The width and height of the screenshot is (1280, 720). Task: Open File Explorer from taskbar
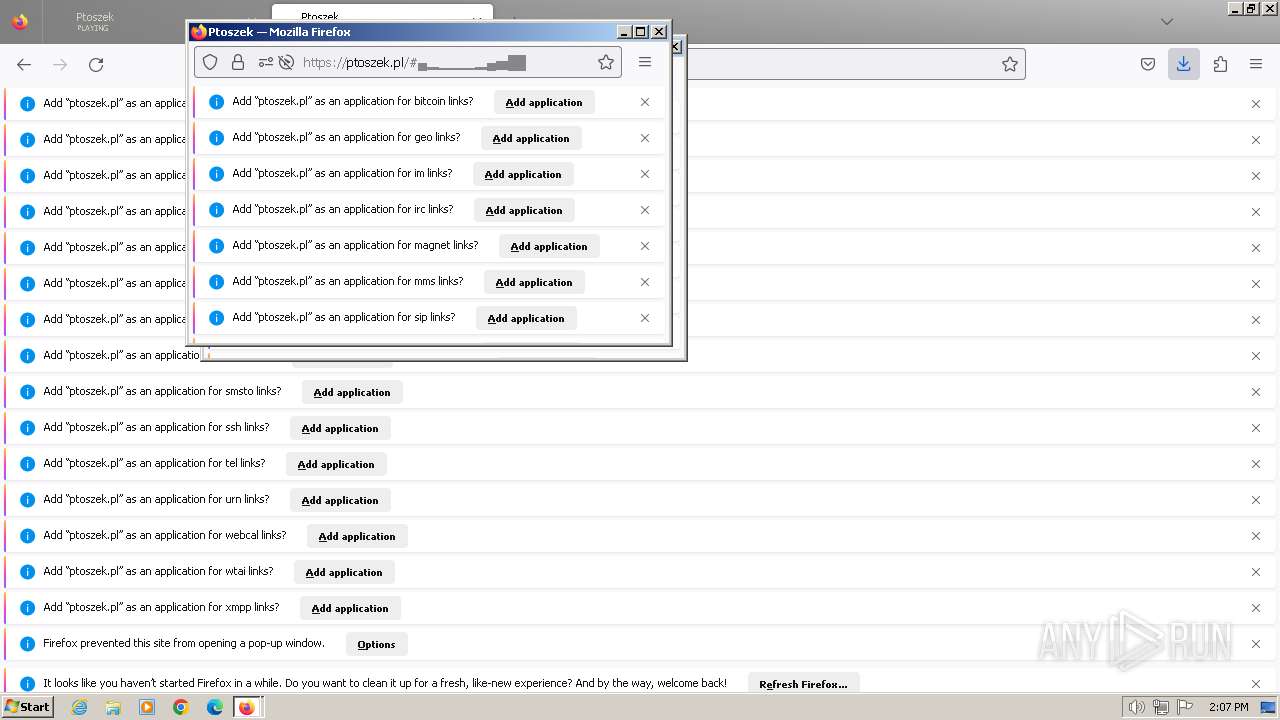click(113, 707)
